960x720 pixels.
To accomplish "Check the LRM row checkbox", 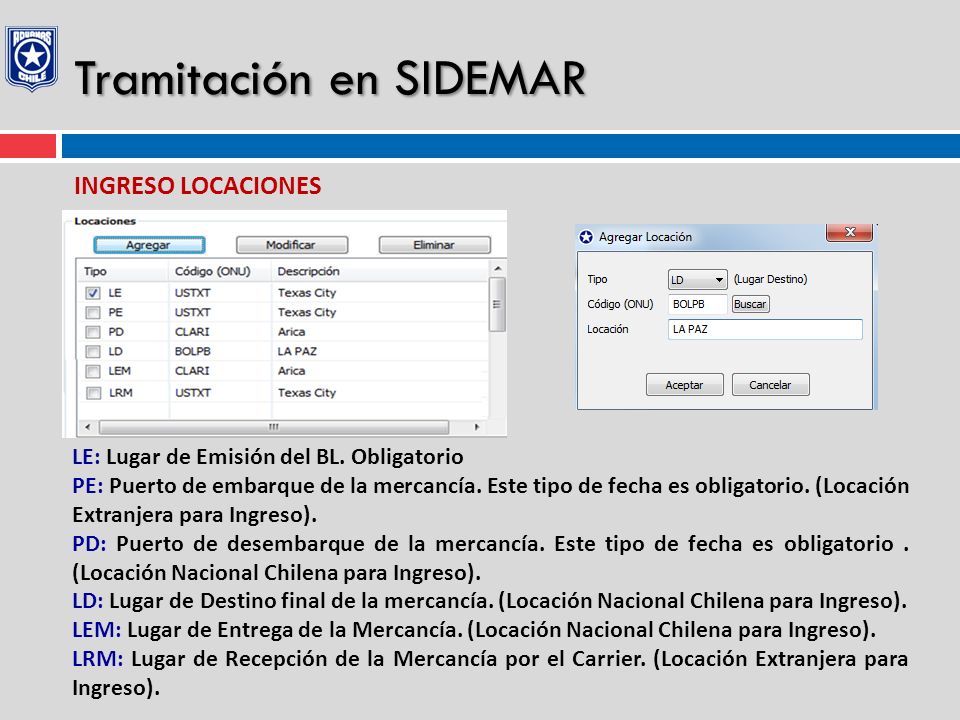I will pyautogui.click(x=93, y=393).
